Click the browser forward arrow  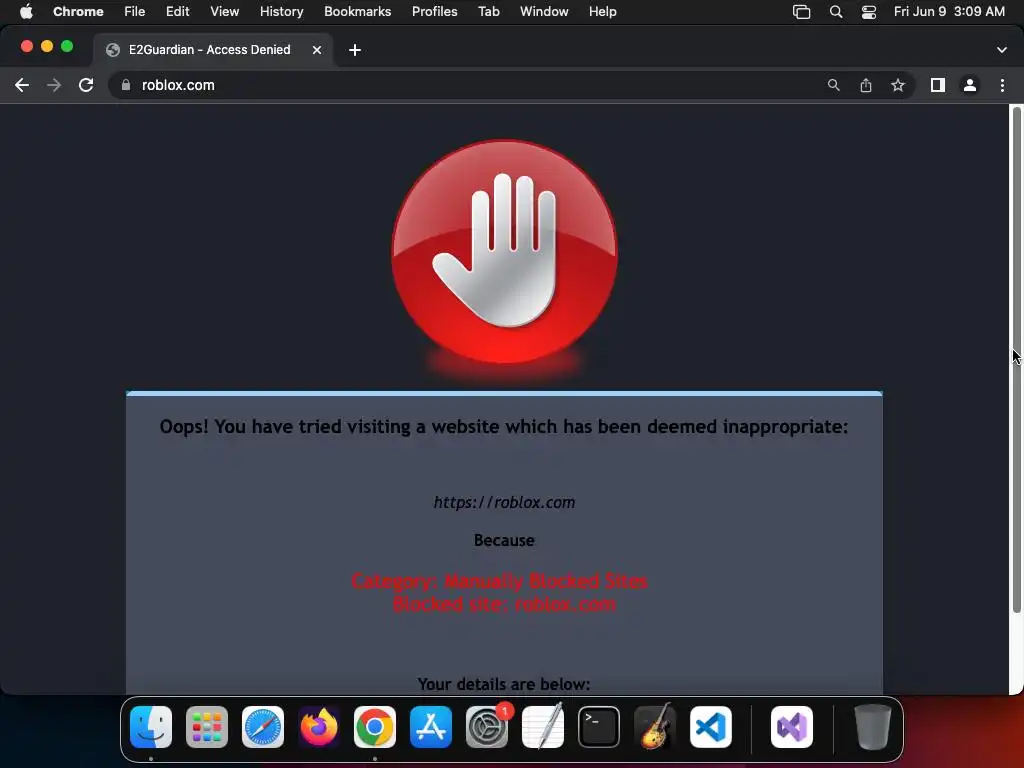(x=54, y=85)
